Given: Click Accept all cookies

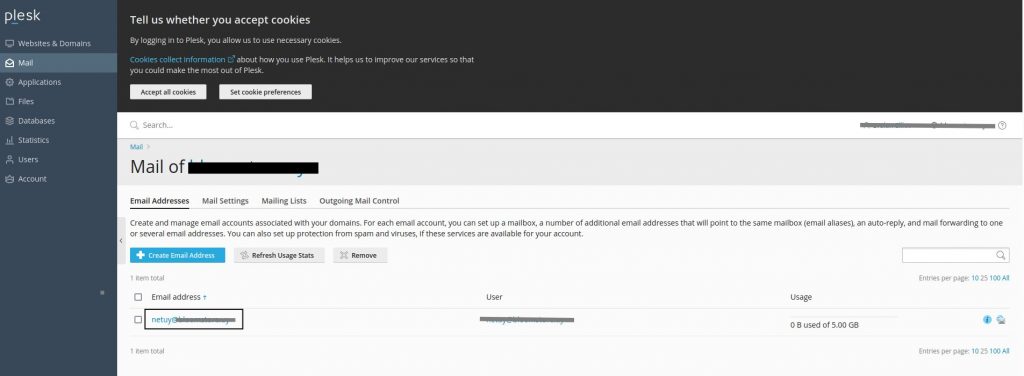Looking at the screenshot, I should [168, 92].
